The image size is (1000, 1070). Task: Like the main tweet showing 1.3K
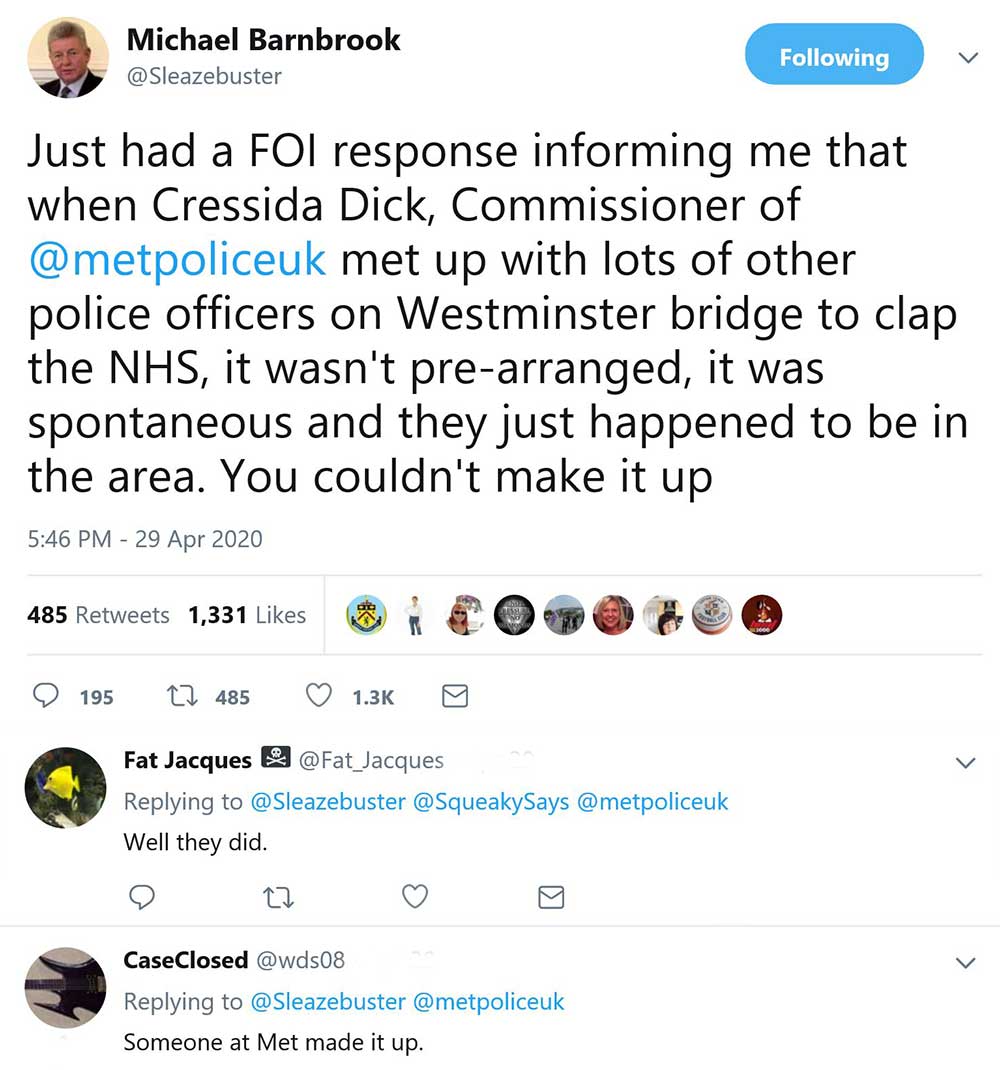click(318, 696)
